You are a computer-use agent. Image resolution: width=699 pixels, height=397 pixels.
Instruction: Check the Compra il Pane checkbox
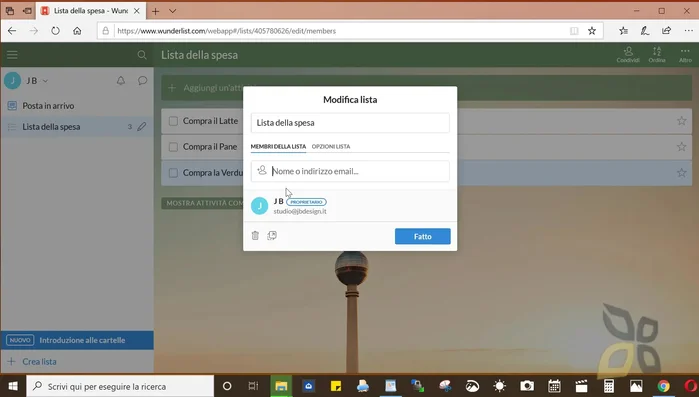(x=173, y=147)
